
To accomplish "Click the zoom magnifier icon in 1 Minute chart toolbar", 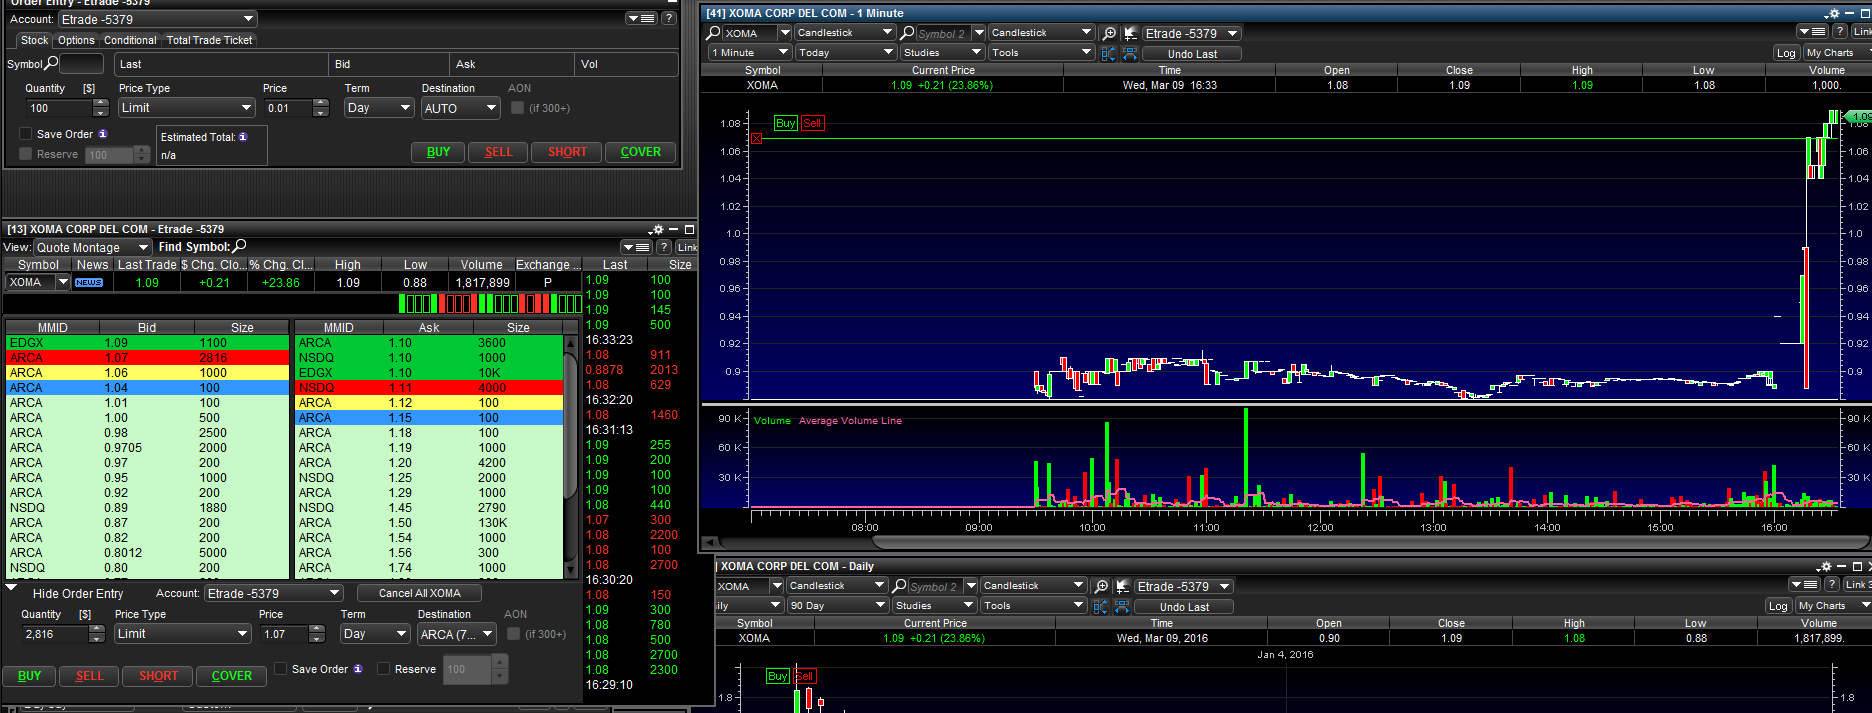I will pos(1109,33).
